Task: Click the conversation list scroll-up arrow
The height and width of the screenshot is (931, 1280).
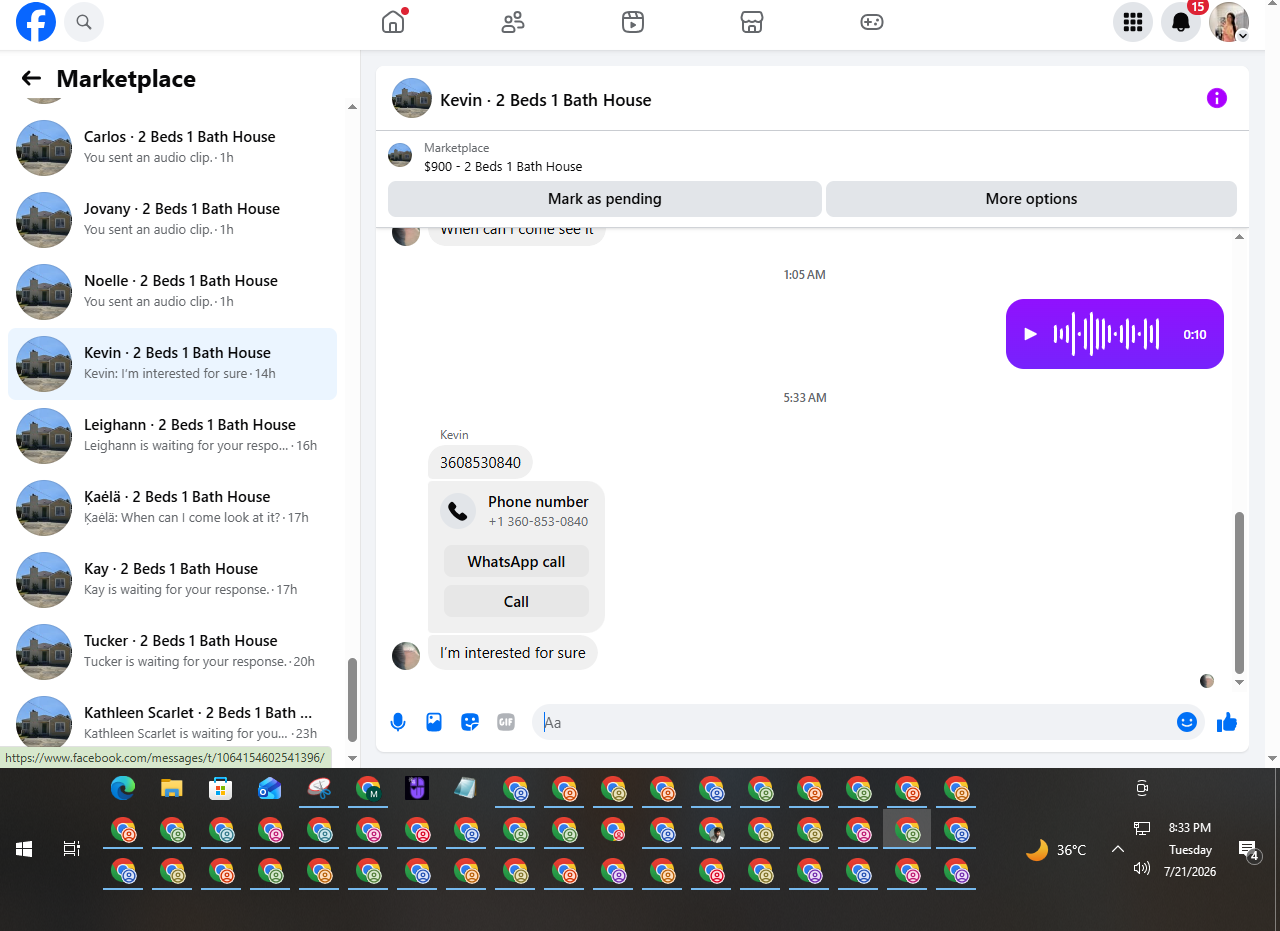Action: click(x=352, y=106)
